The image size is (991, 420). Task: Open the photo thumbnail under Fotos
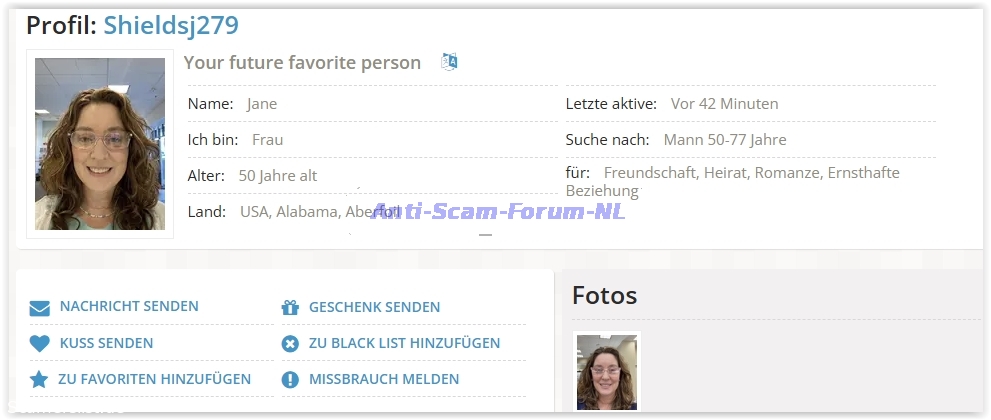[607, 372]
